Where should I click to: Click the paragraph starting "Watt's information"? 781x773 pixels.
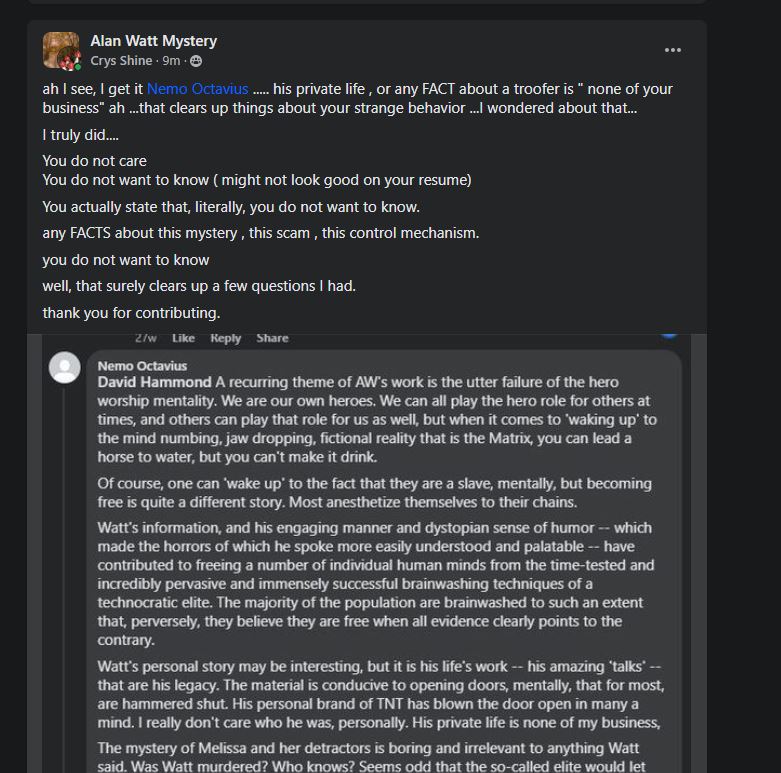pos(376,584)
